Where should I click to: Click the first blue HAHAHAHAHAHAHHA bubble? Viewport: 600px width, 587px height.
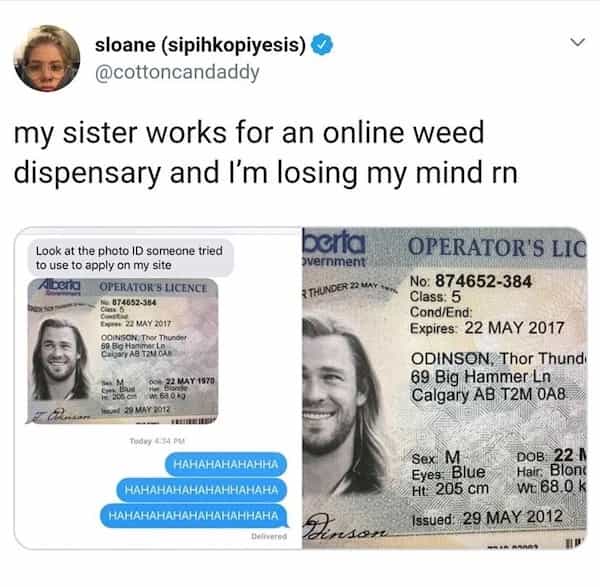click(226, 464)
